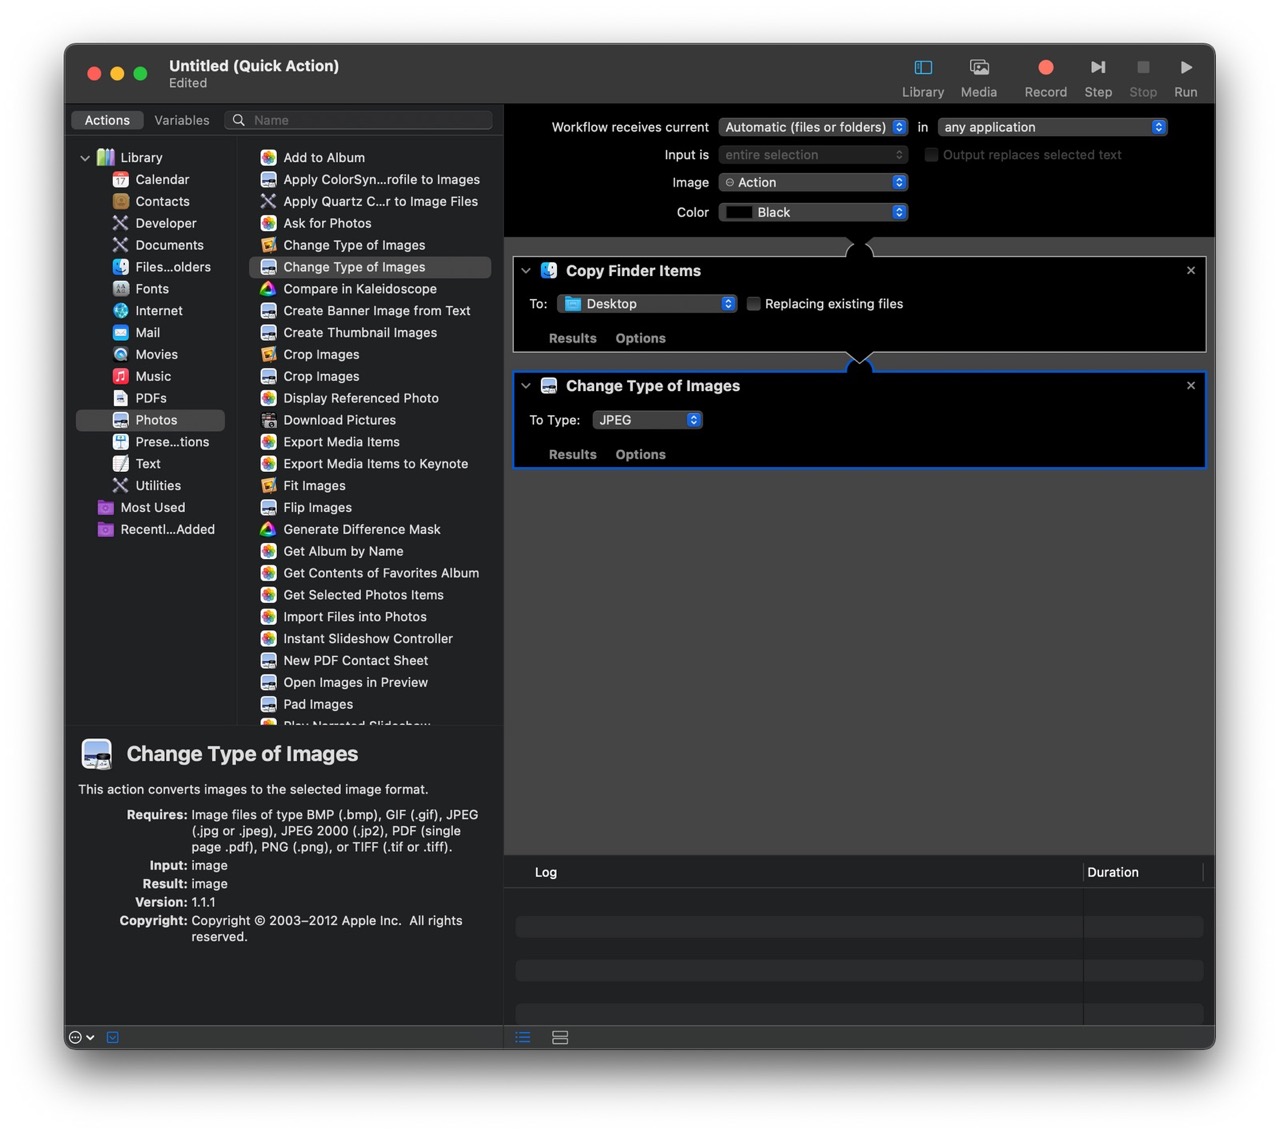Open the Color Black swatch popup
1280x1135 pixels.
[x=813, y=212]
